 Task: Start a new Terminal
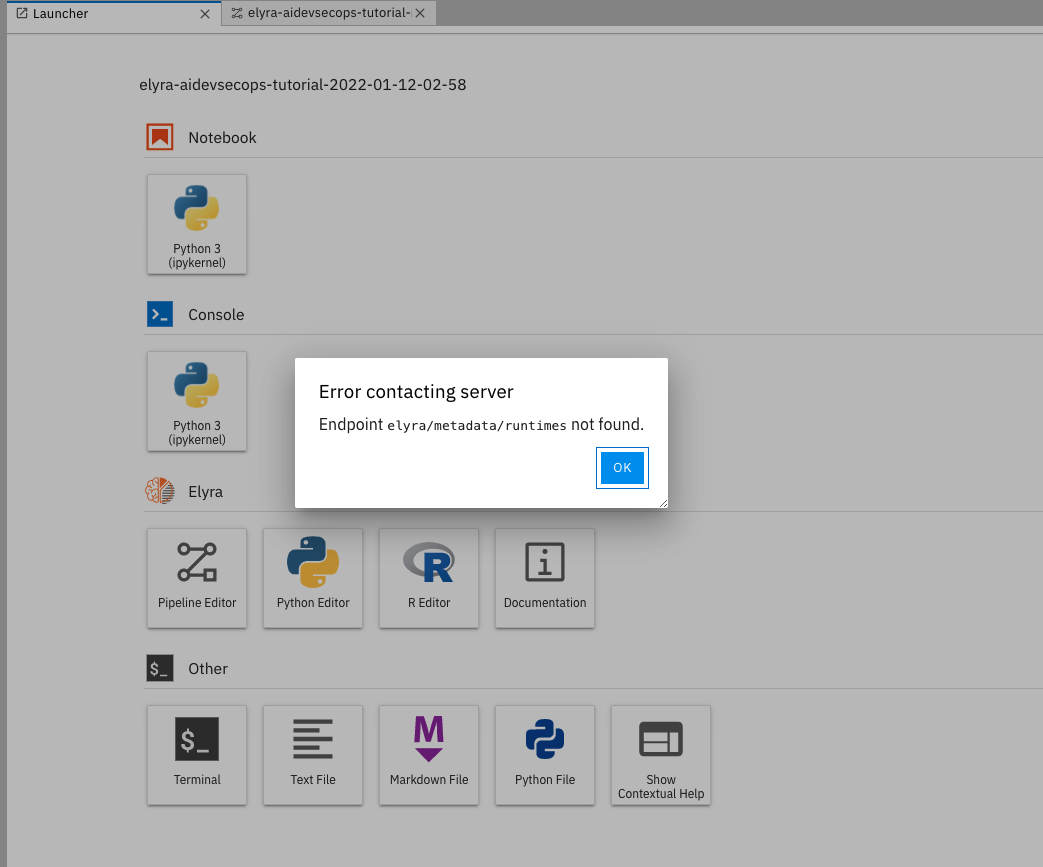pyautogui.click(x=197, y=755)
